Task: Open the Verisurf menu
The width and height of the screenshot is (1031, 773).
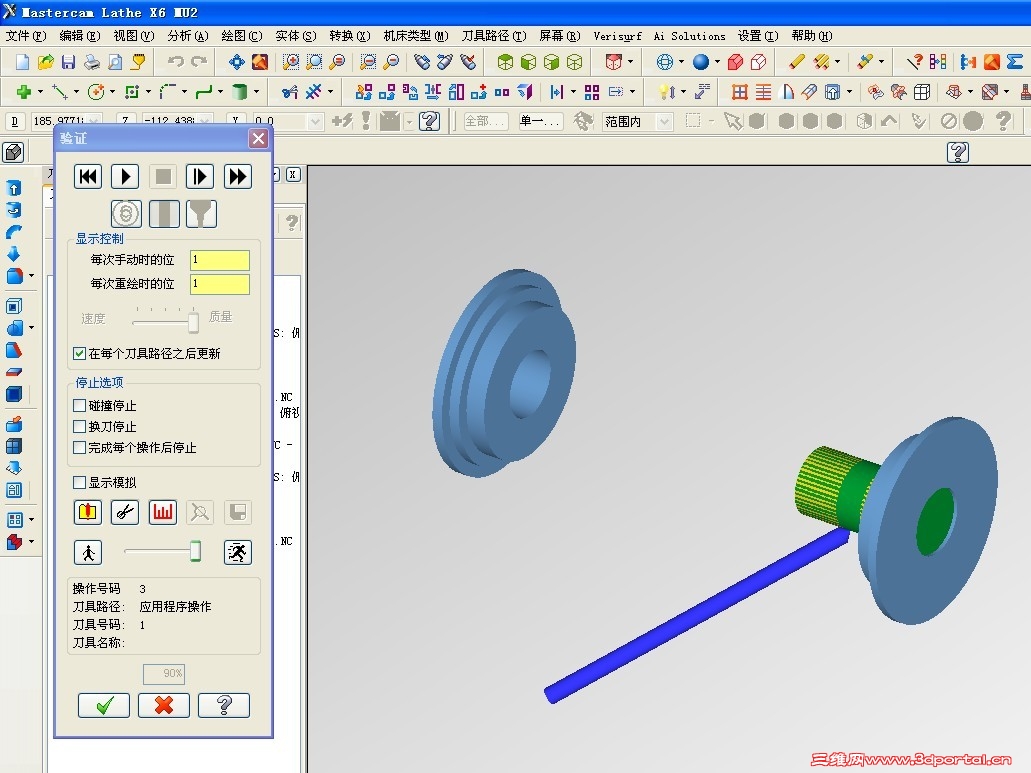Action: click(617, 36)
